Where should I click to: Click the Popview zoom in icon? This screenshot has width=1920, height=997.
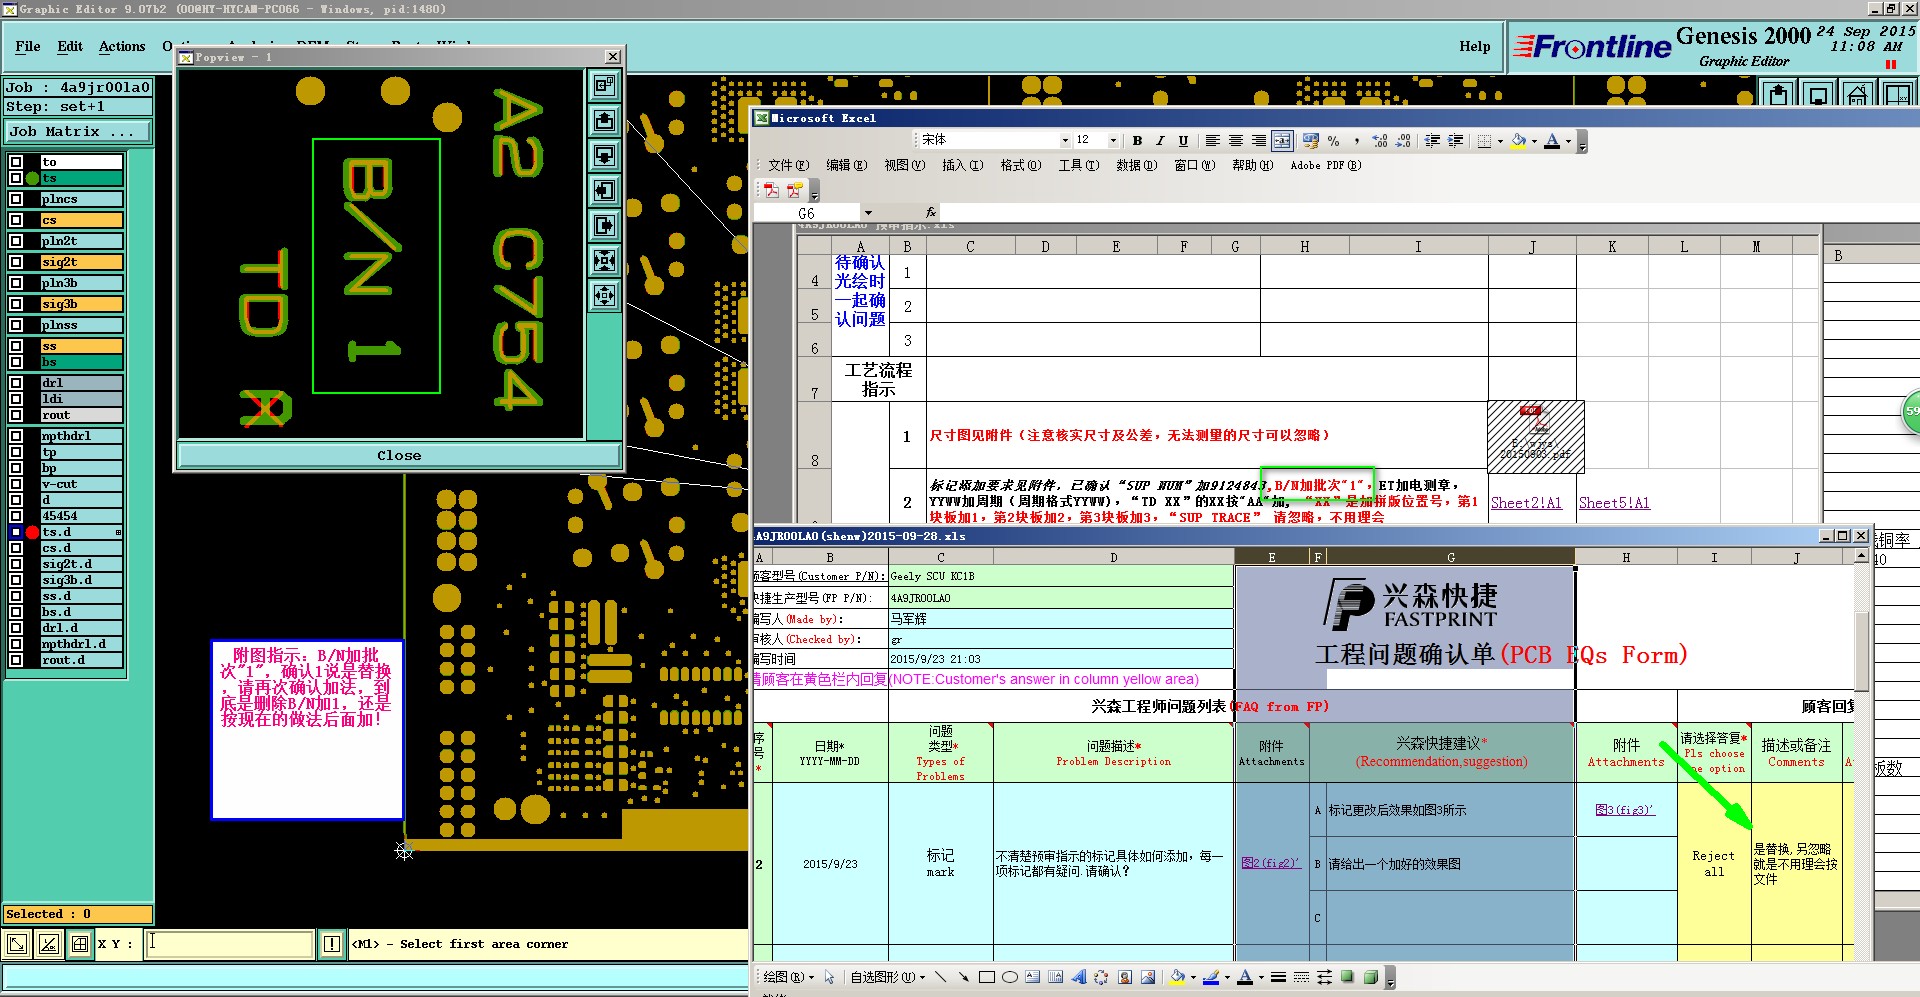point(604,261)
